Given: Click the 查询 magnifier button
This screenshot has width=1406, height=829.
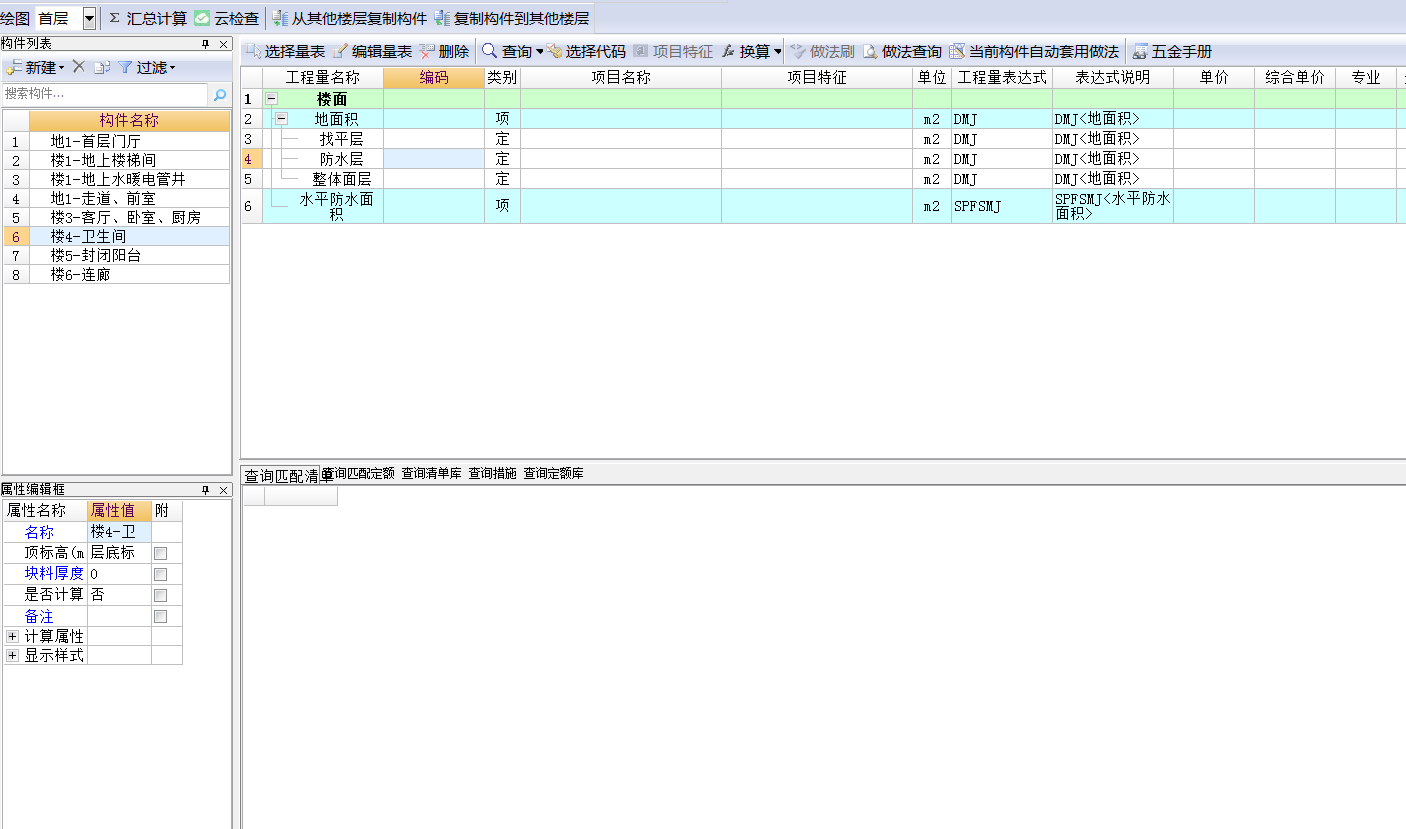Looking at the screenshot, I should coord(507,51).
